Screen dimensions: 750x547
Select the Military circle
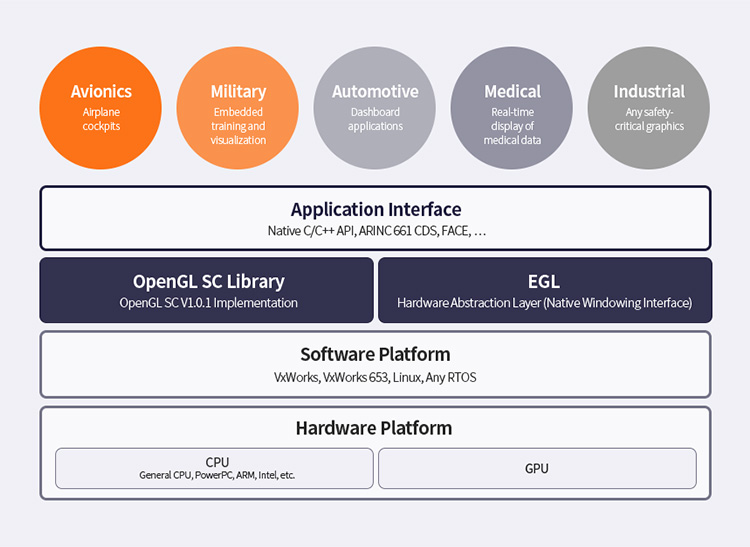click(x=238, y=108)
